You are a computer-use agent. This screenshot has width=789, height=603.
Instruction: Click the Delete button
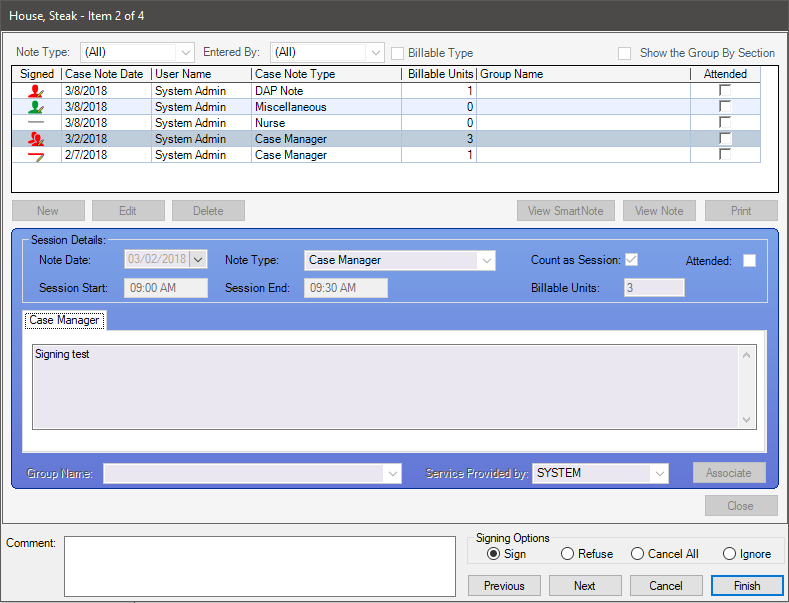[x=208, y=211]
